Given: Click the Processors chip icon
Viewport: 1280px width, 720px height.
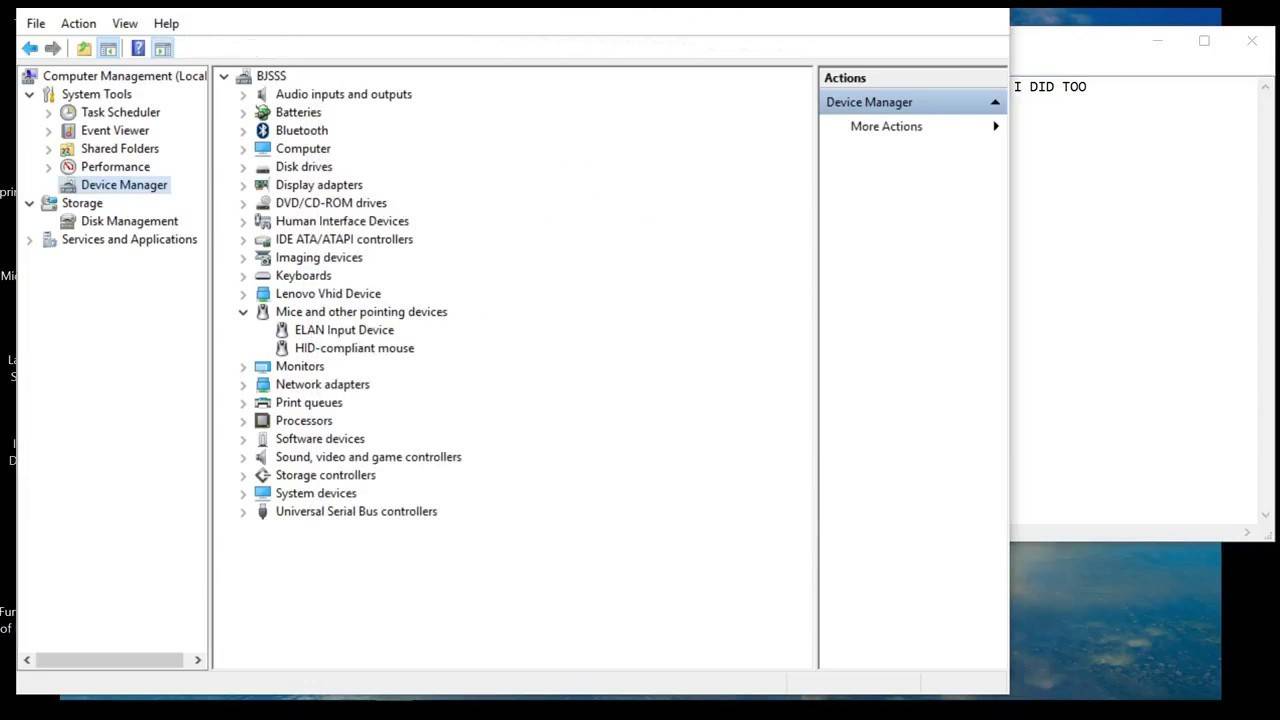Looking at the screenshot, I should 263,421.
